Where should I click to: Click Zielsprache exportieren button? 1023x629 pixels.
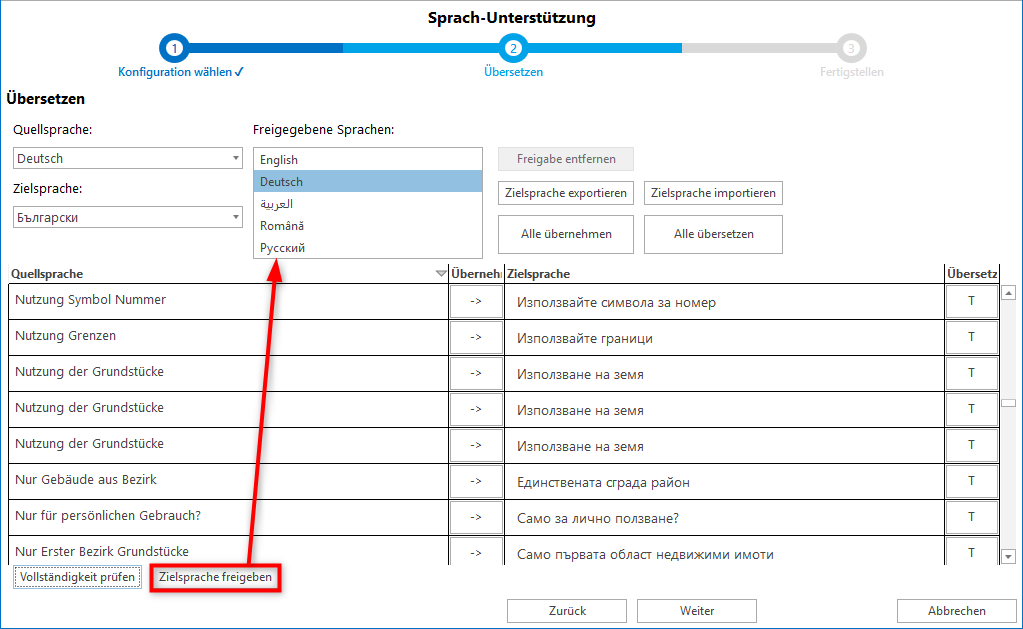click(x=566, y=193)
